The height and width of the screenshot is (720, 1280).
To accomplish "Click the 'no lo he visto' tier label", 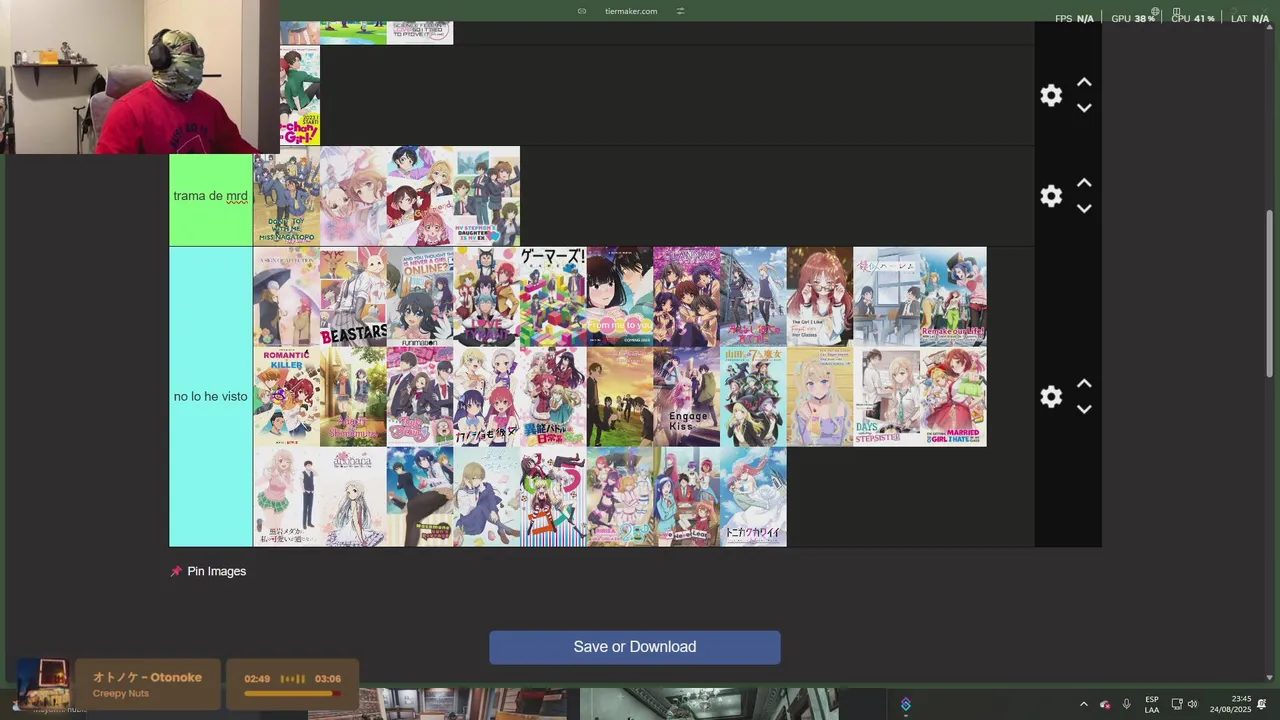I will coord(211,397).
